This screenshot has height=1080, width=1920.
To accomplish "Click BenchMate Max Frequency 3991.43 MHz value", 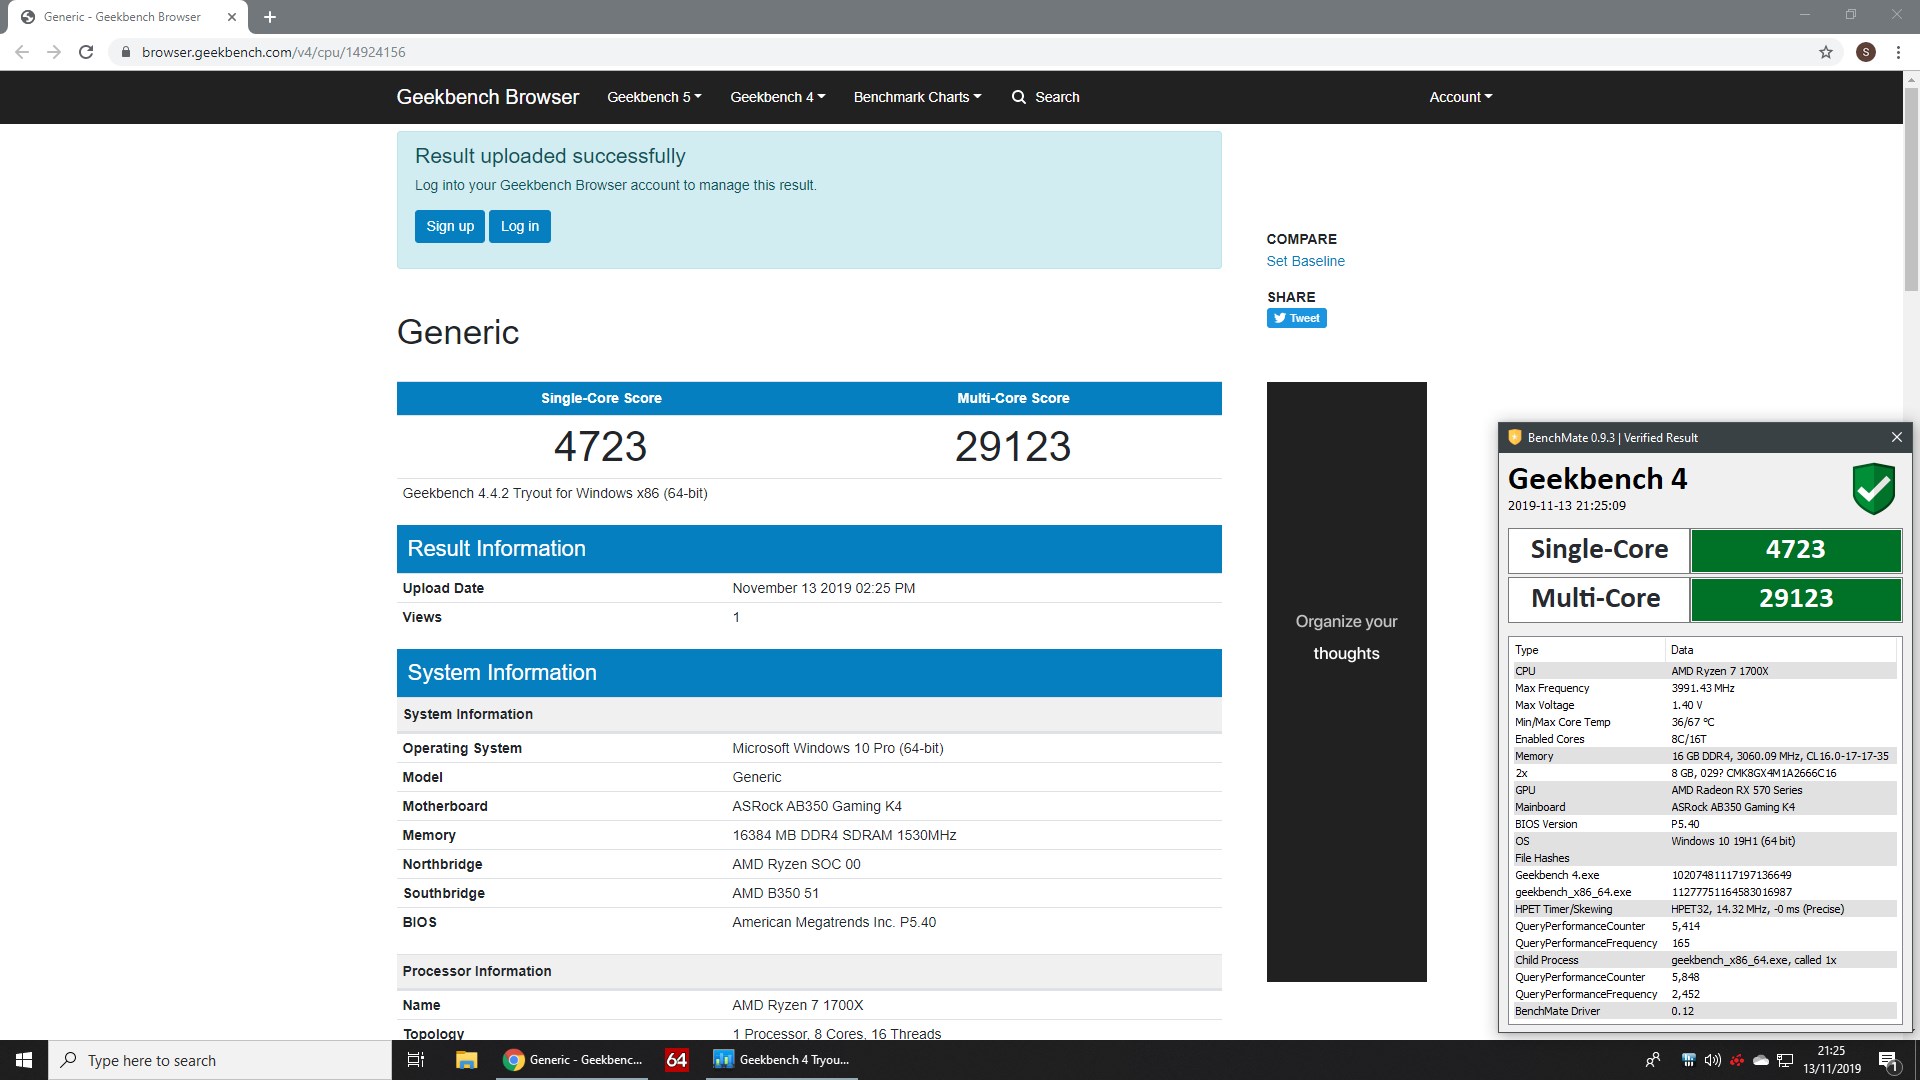I will pyautogui.click(x=1703, y=688).
